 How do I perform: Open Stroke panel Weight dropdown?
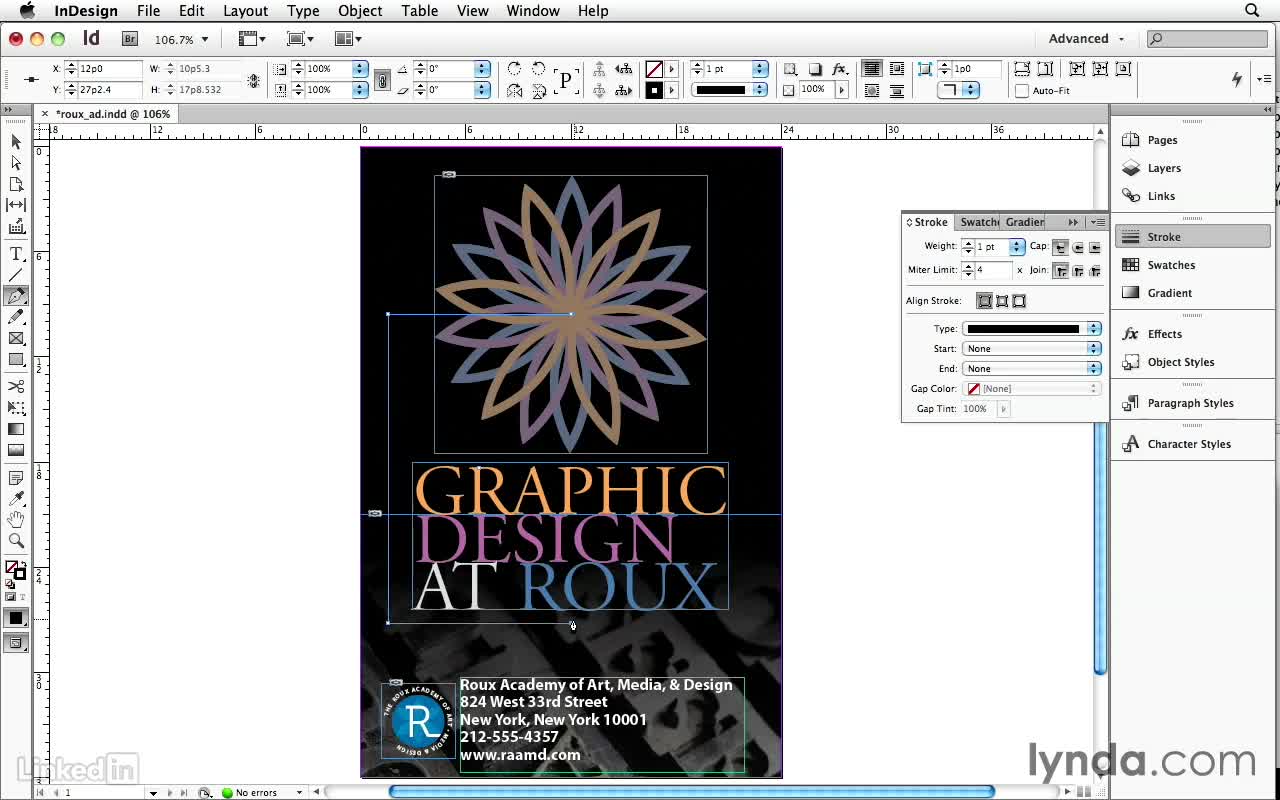pos(1017,247)
